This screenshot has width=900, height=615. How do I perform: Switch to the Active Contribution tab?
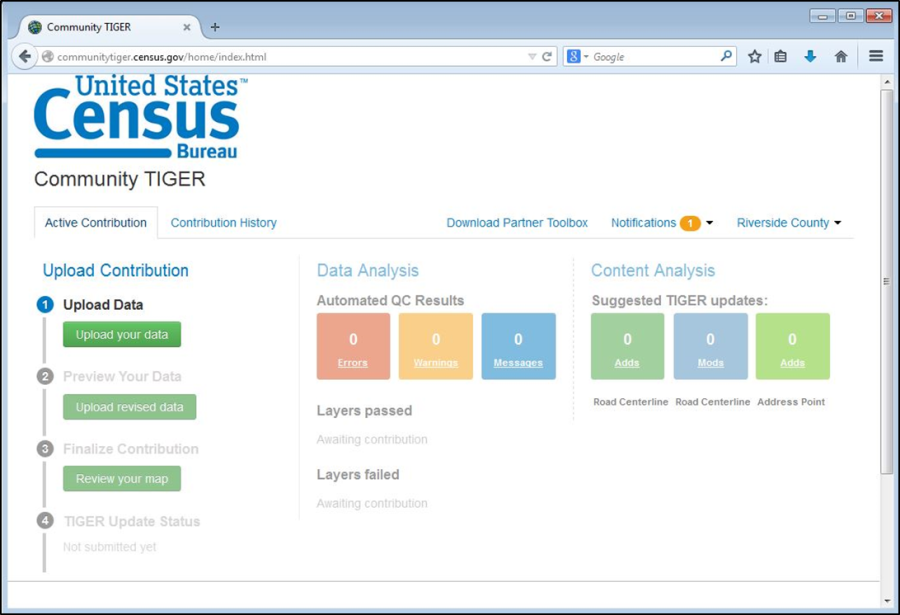click(96, 223)
